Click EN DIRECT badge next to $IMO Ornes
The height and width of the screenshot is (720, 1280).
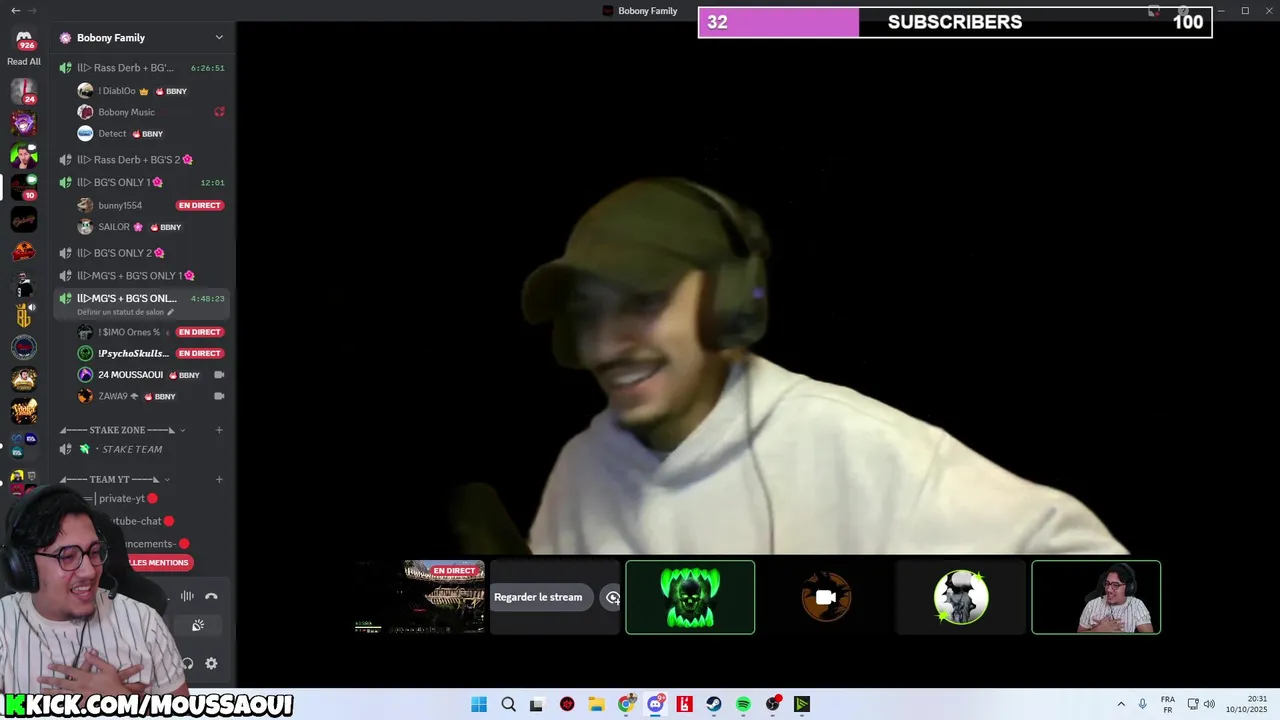(x=199, y=332)
